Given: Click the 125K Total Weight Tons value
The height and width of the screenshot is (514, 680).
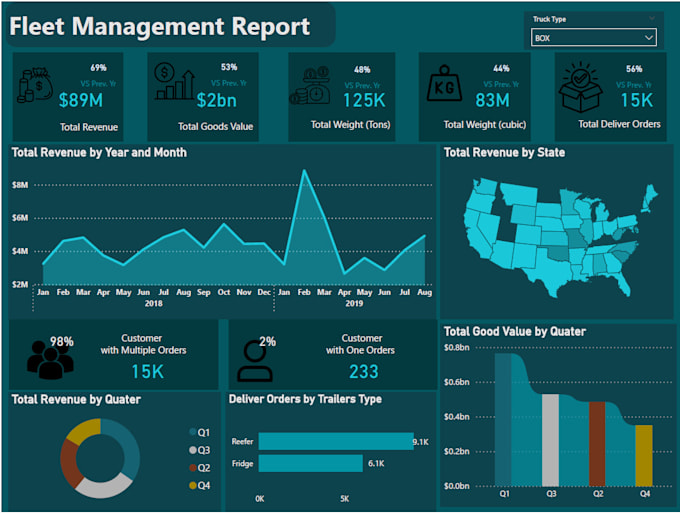Looking at the screenshot, I should tap(364, 101).
